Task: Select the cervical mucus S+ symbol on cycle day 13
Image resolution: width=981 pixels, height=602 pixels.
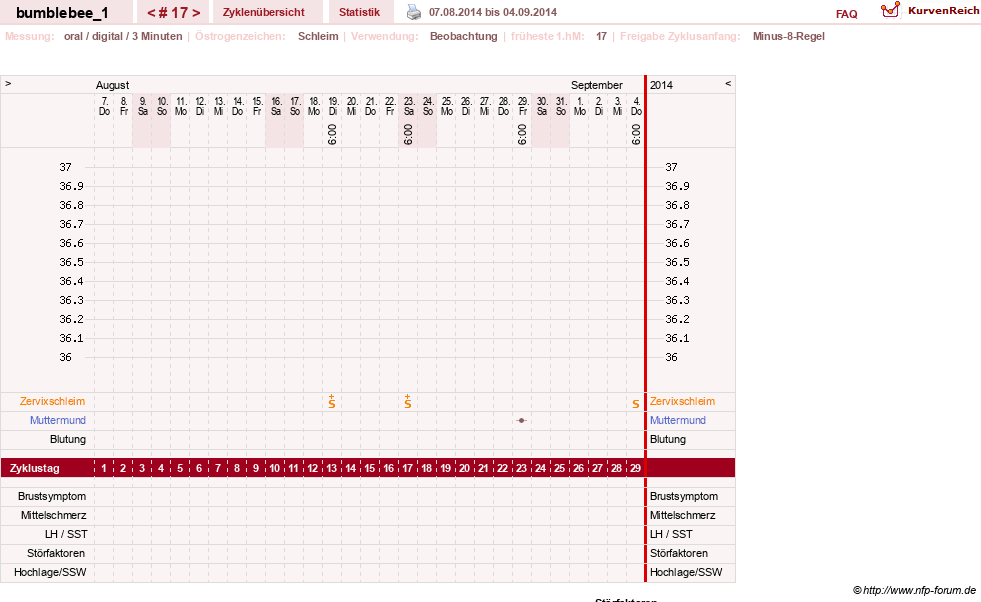Action: click(332, 402)
